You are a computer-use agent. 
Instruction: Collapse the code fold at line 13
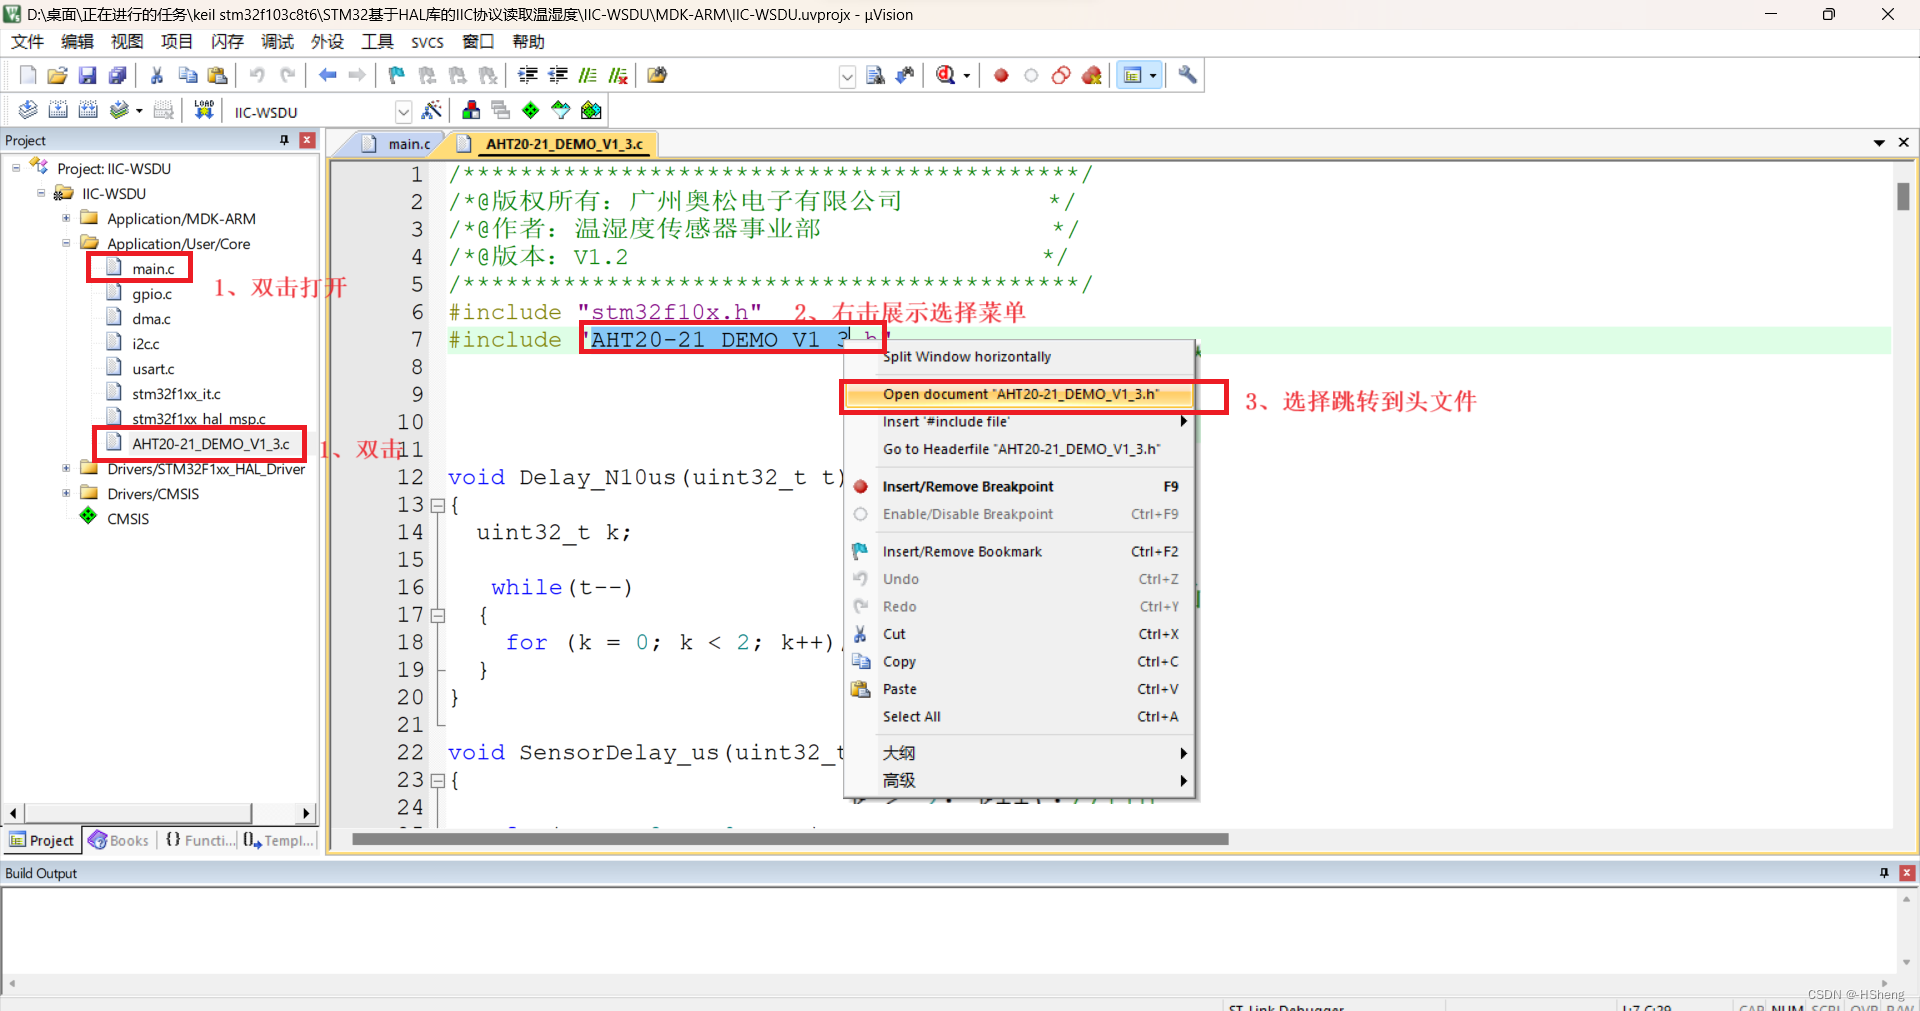click(x=437, y=506)
